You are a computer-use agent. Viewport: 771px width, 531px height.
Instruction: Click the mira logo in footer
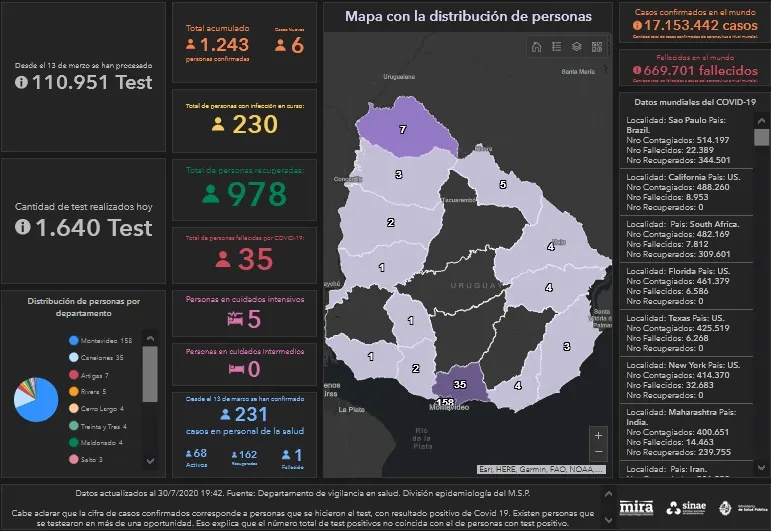coord(637,506)
